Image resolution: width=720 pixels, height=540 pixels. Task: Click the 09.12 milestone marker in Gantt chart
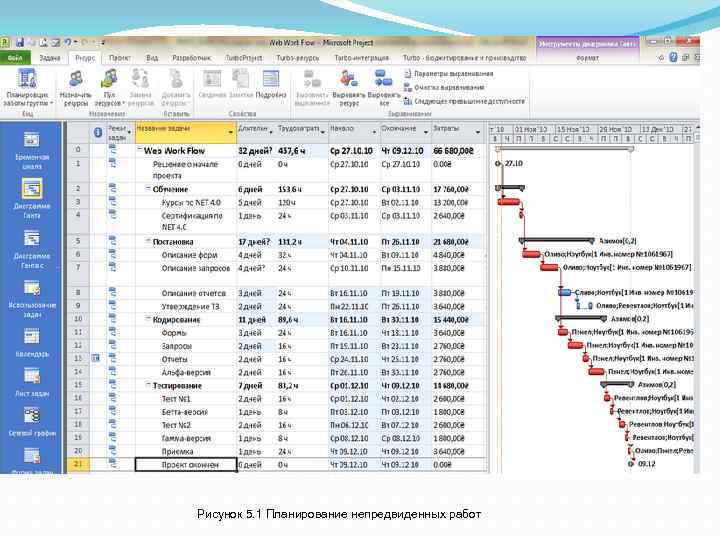coord(631,464)
